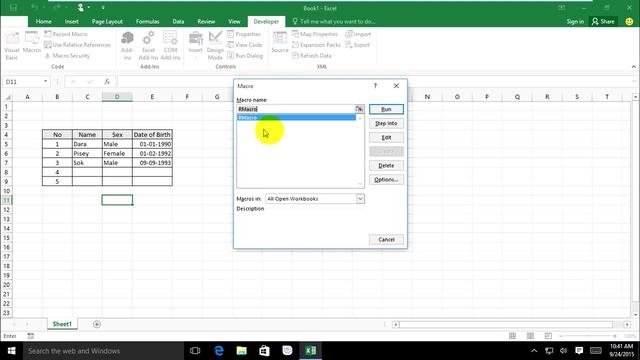Run the selected macro
640x360 pixels.
(386, 109)
